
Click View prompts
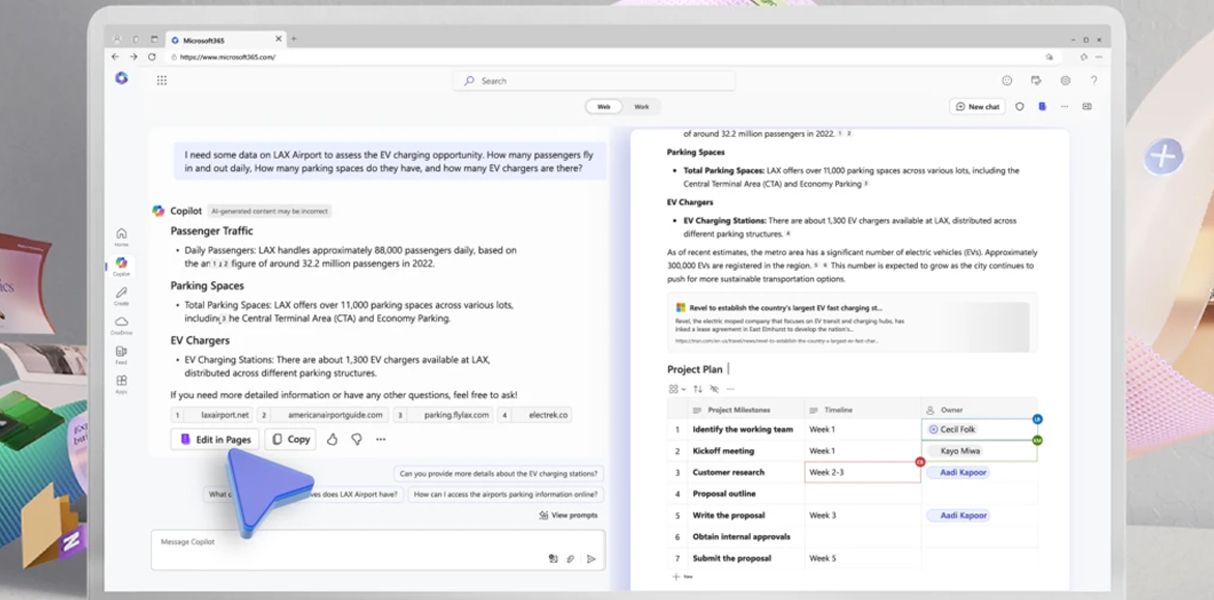568,515
